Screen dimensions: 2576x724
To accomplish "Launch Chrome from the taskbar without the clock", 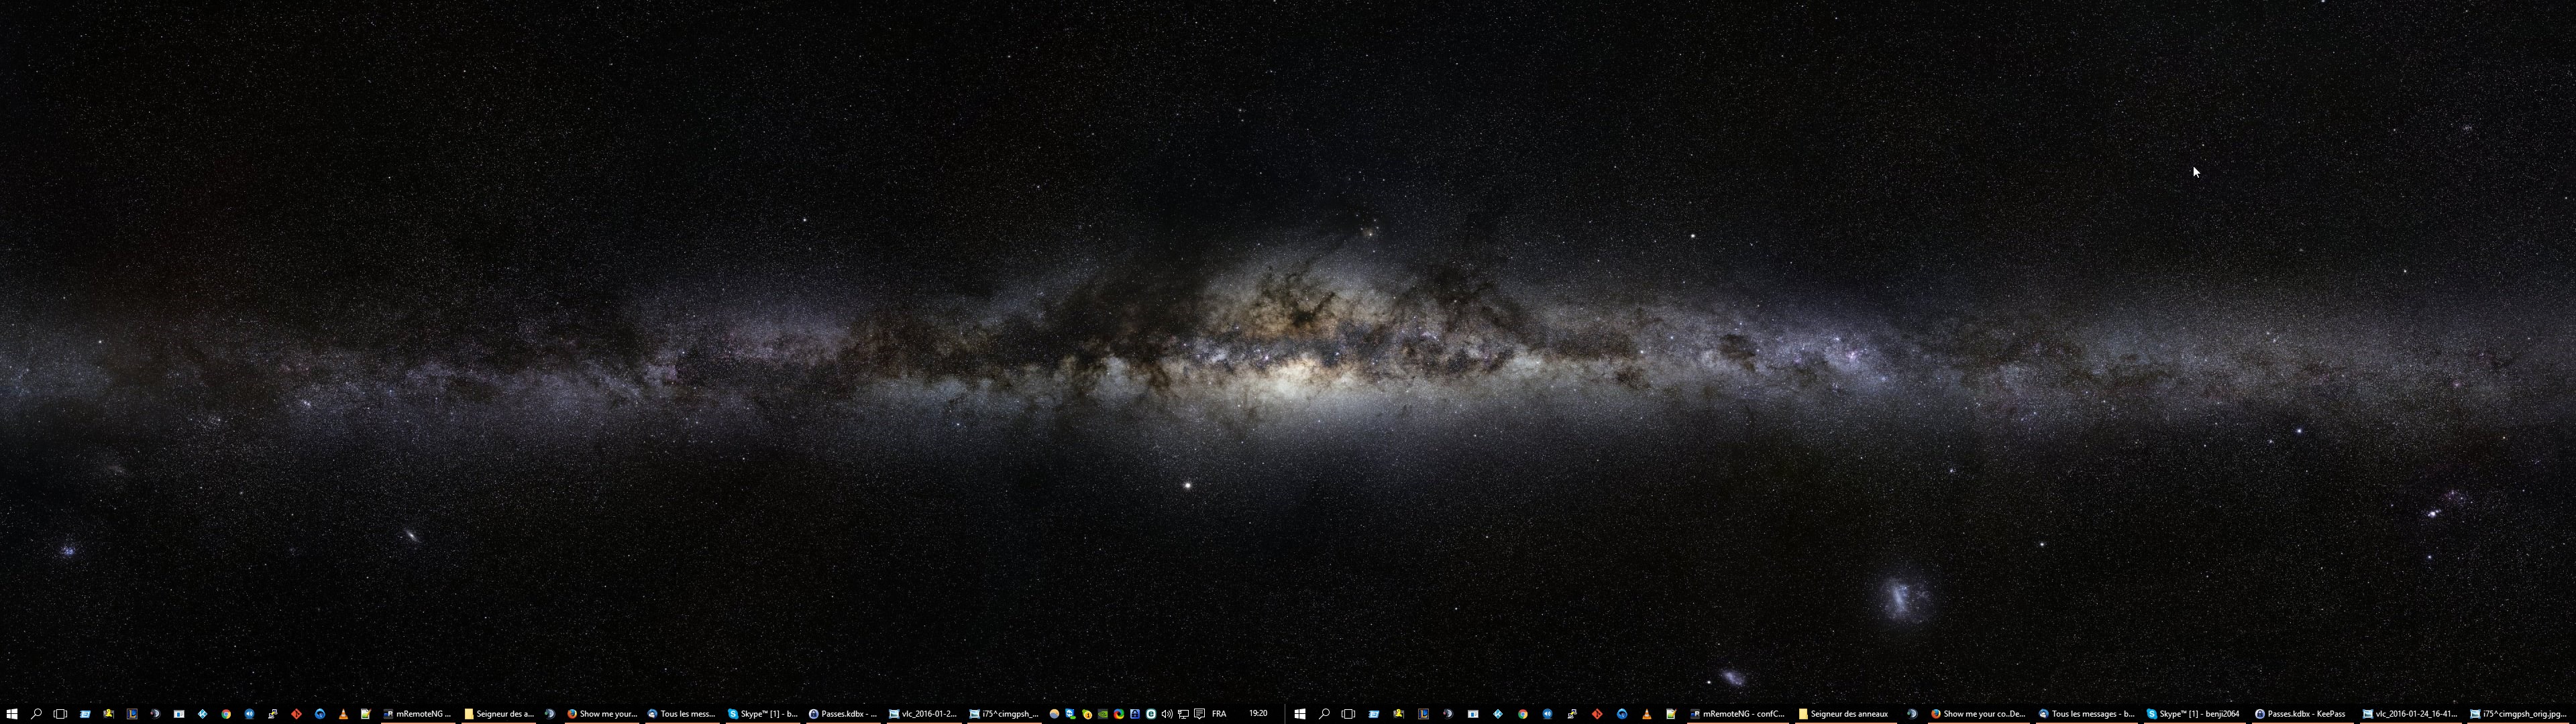I will [1523, 714].
